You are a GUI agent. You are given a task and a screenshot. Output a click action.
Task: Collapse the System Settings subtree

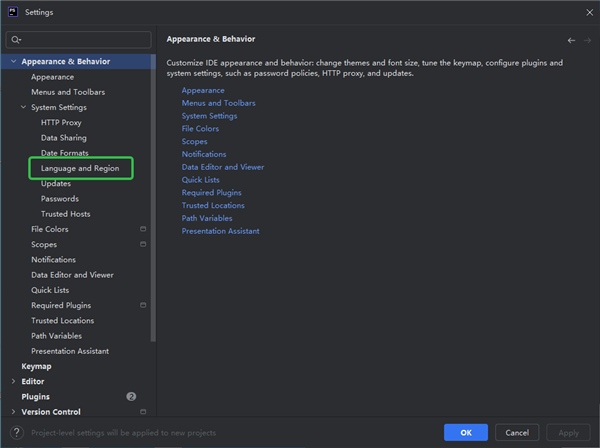[x=23, y=107]
